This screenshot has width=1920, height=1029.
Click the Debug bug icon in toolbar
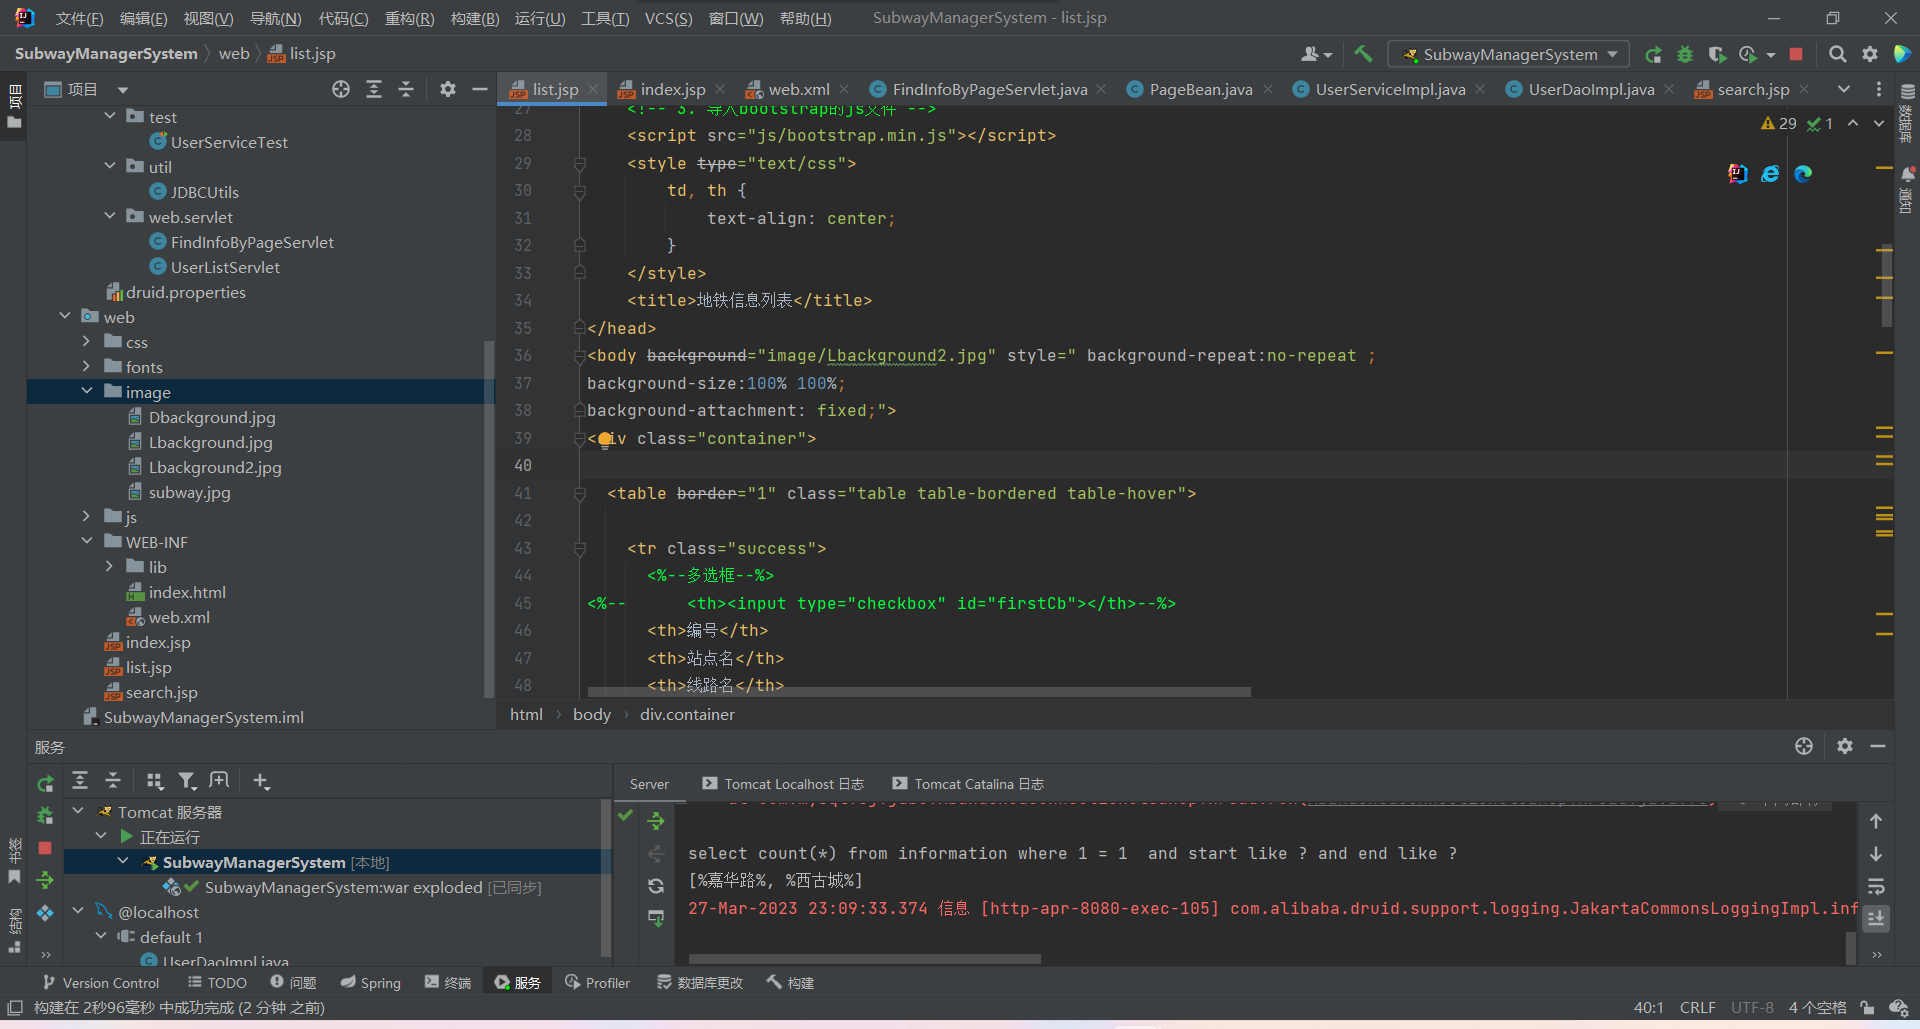(1685, 54)
